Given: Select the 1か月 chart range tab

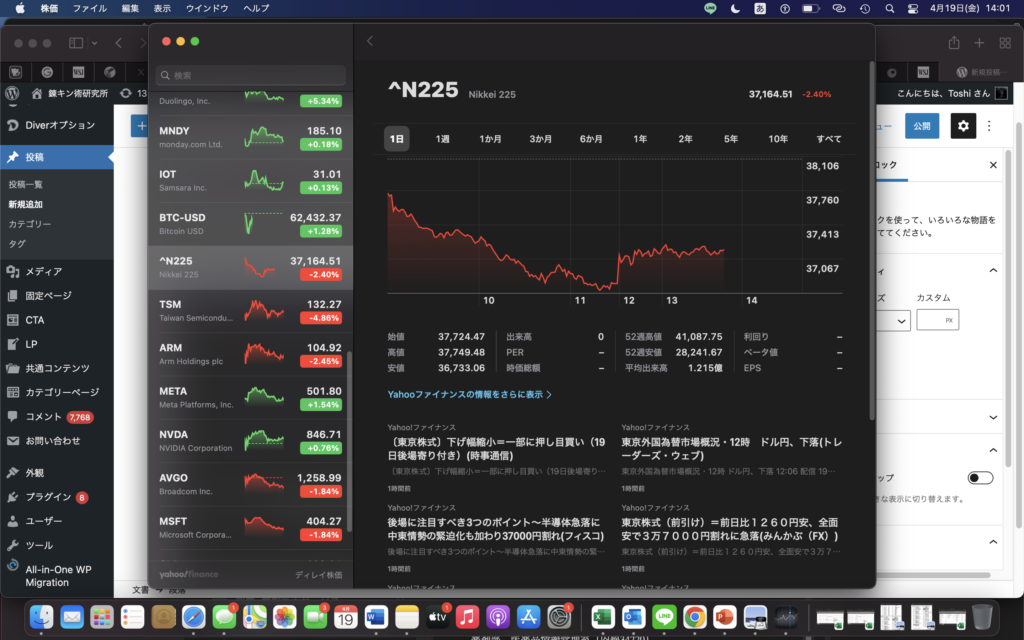Looking at the screenshot, I should [490, 139].
